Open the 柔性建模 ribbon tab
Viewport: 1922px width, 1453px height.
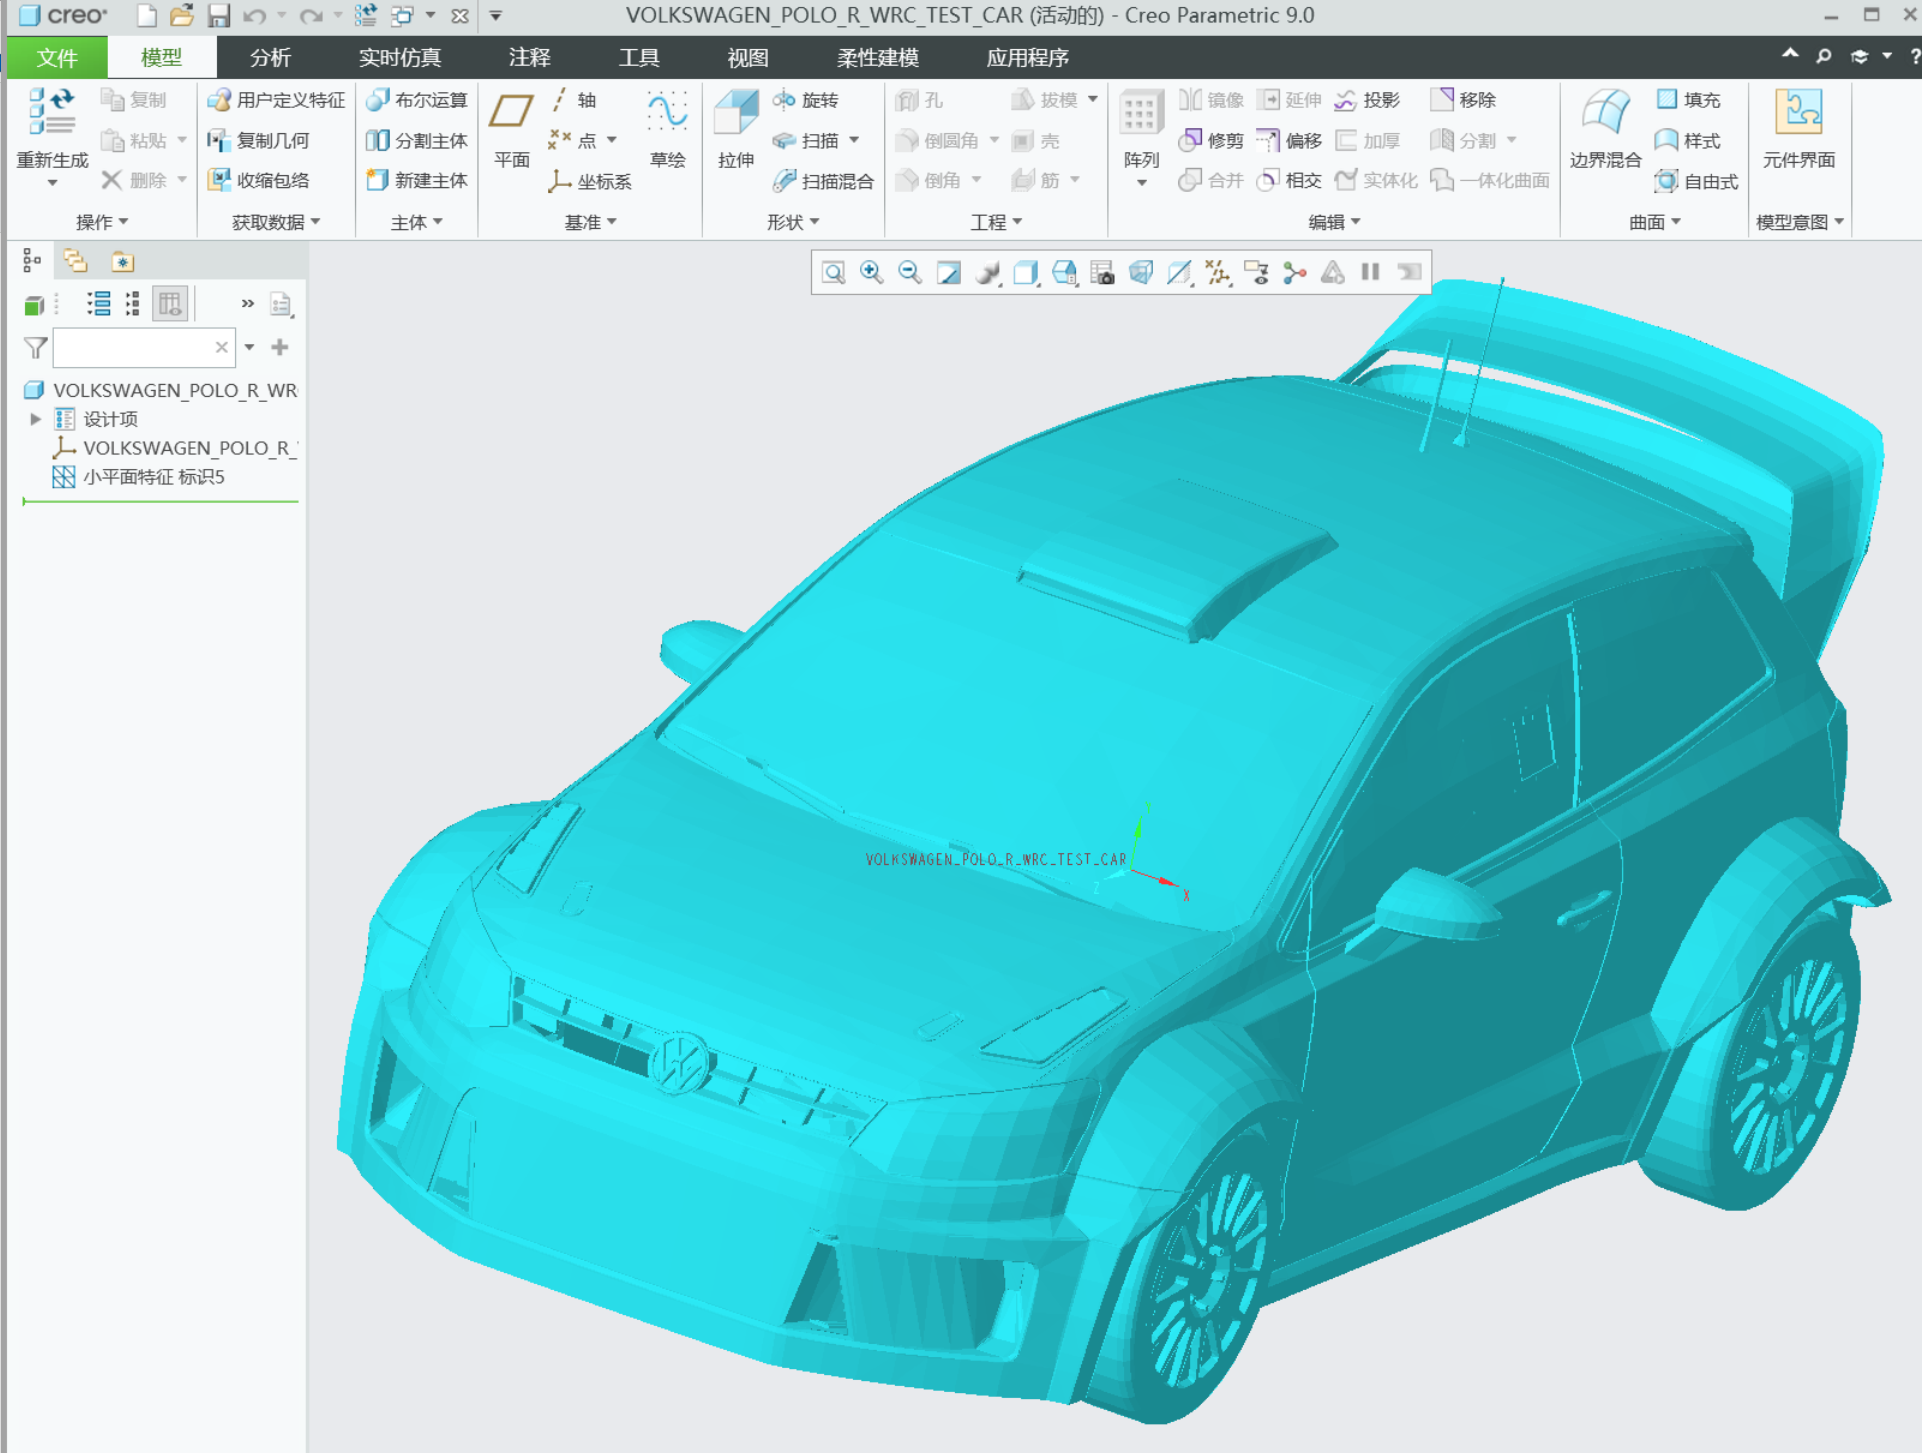[877, 58]
